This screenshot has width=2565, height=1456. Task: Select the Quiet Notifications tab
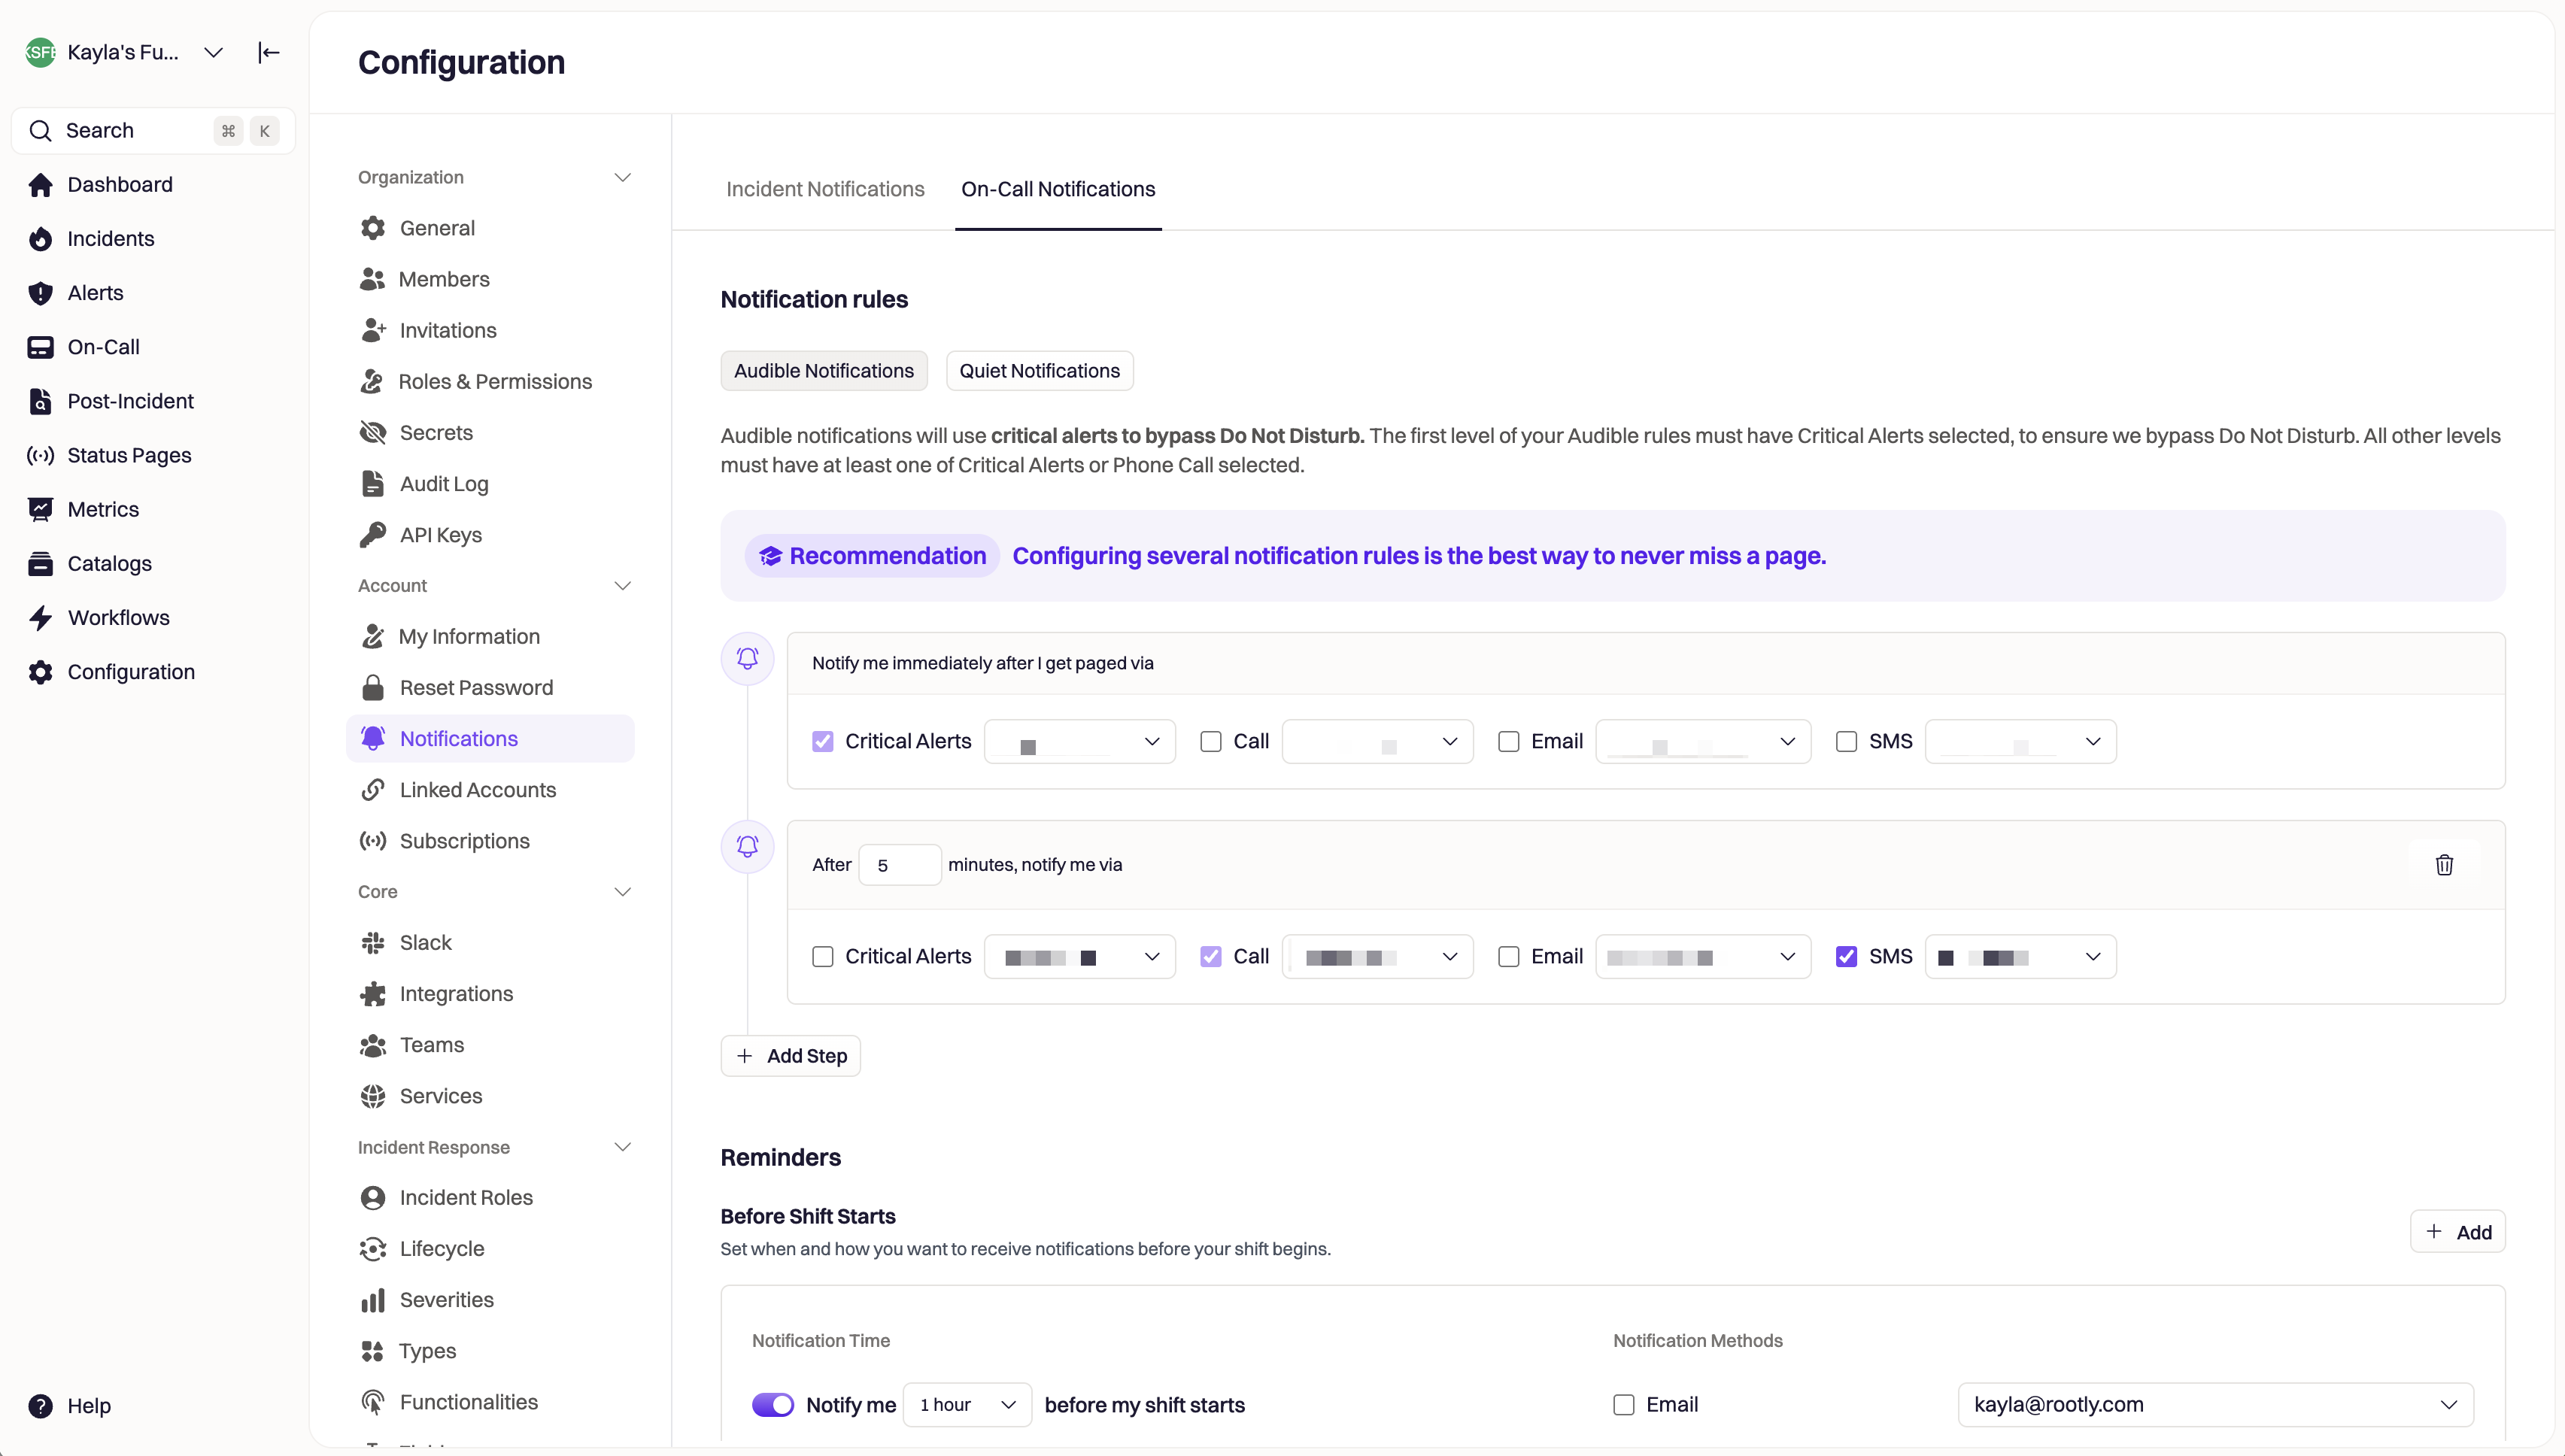1039,371
